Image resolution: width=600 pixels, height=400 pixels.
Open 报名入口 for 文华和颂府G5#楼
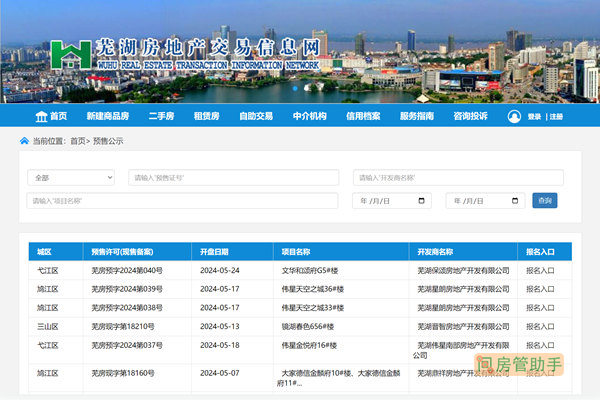point(540,271)
